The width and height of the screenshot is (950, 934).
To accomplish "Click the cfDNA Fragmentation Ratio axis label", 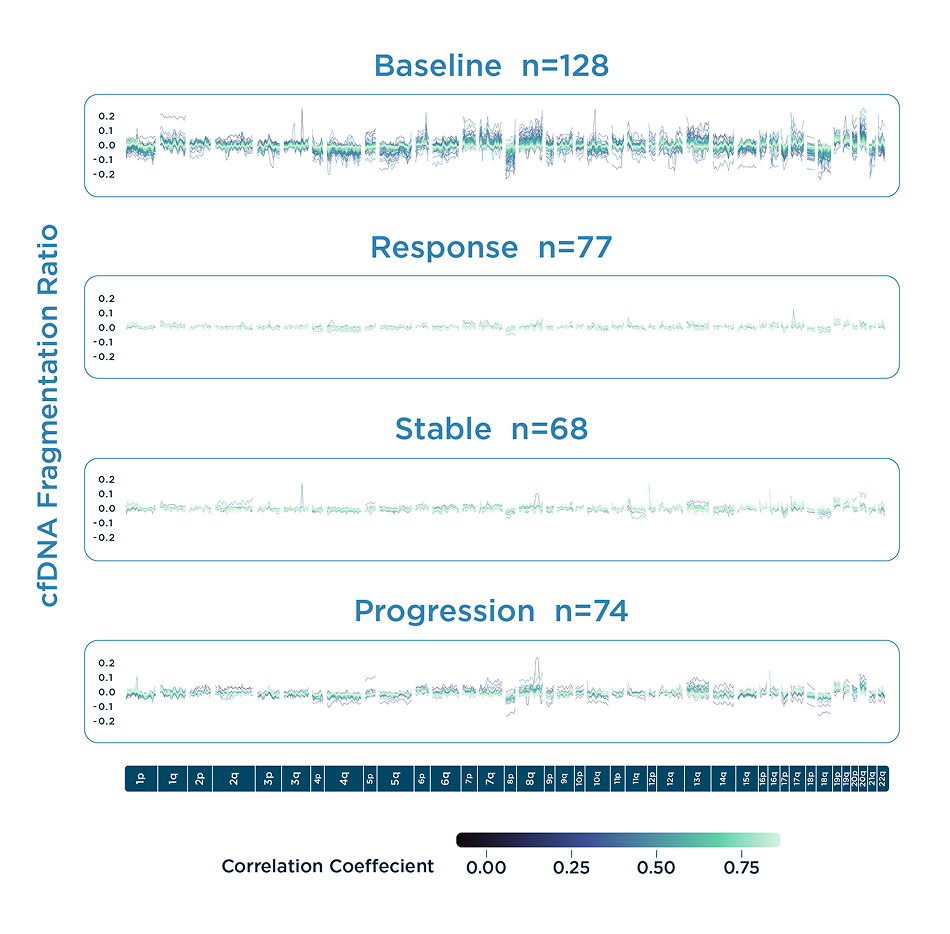I will tap(48, 416).
